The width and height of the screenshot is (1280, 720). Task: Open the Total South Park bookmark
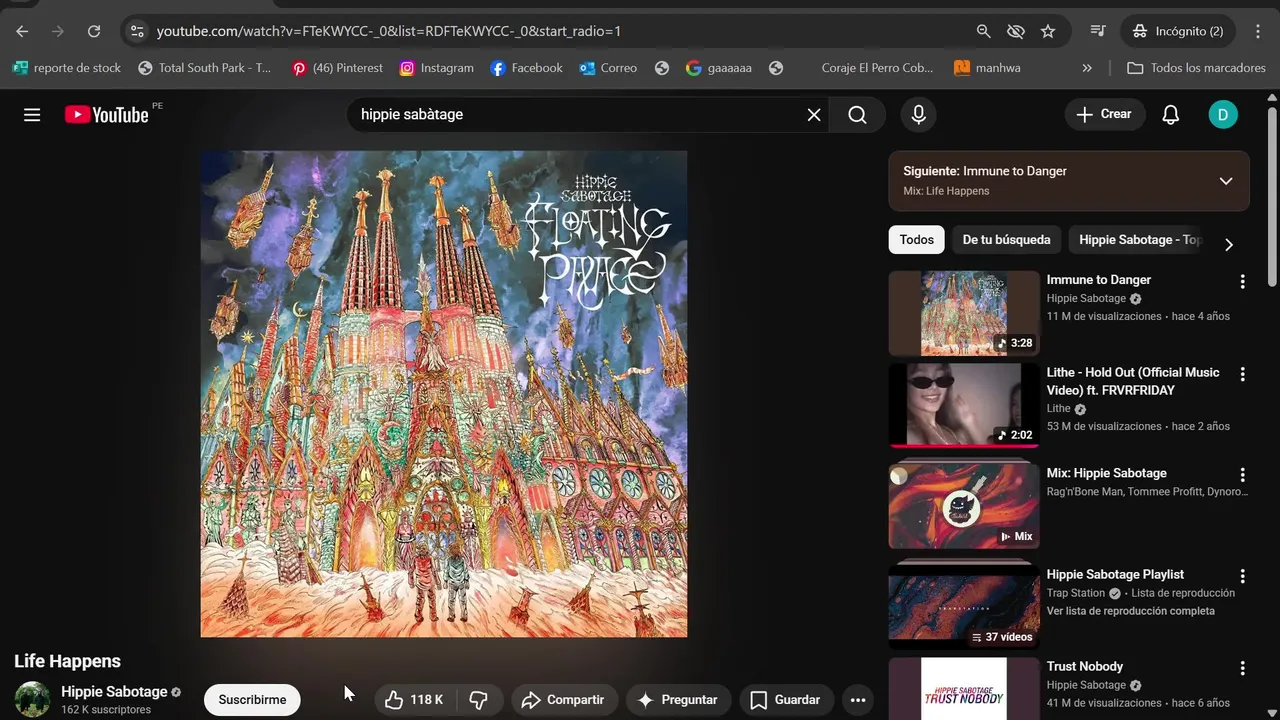coord(204,68)
